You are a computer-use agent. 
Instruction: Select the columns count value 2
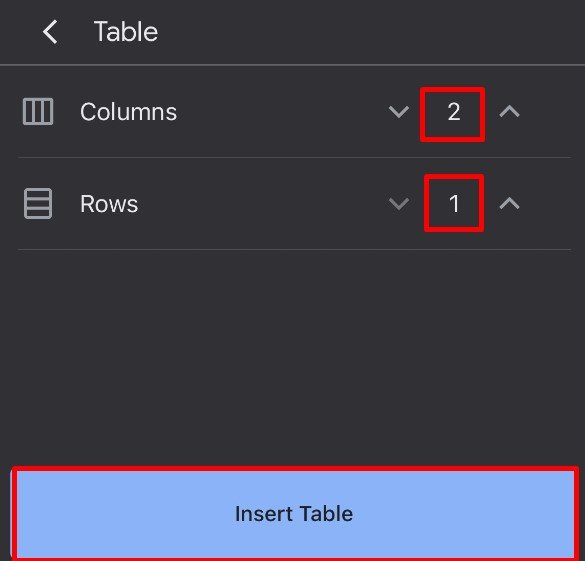[x=453, y=112]
